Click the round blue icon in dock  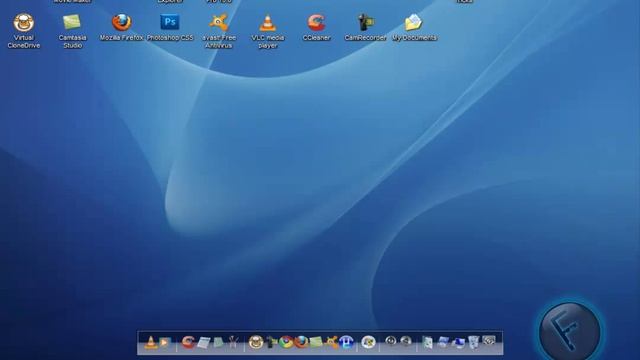[x=346, y=342]
